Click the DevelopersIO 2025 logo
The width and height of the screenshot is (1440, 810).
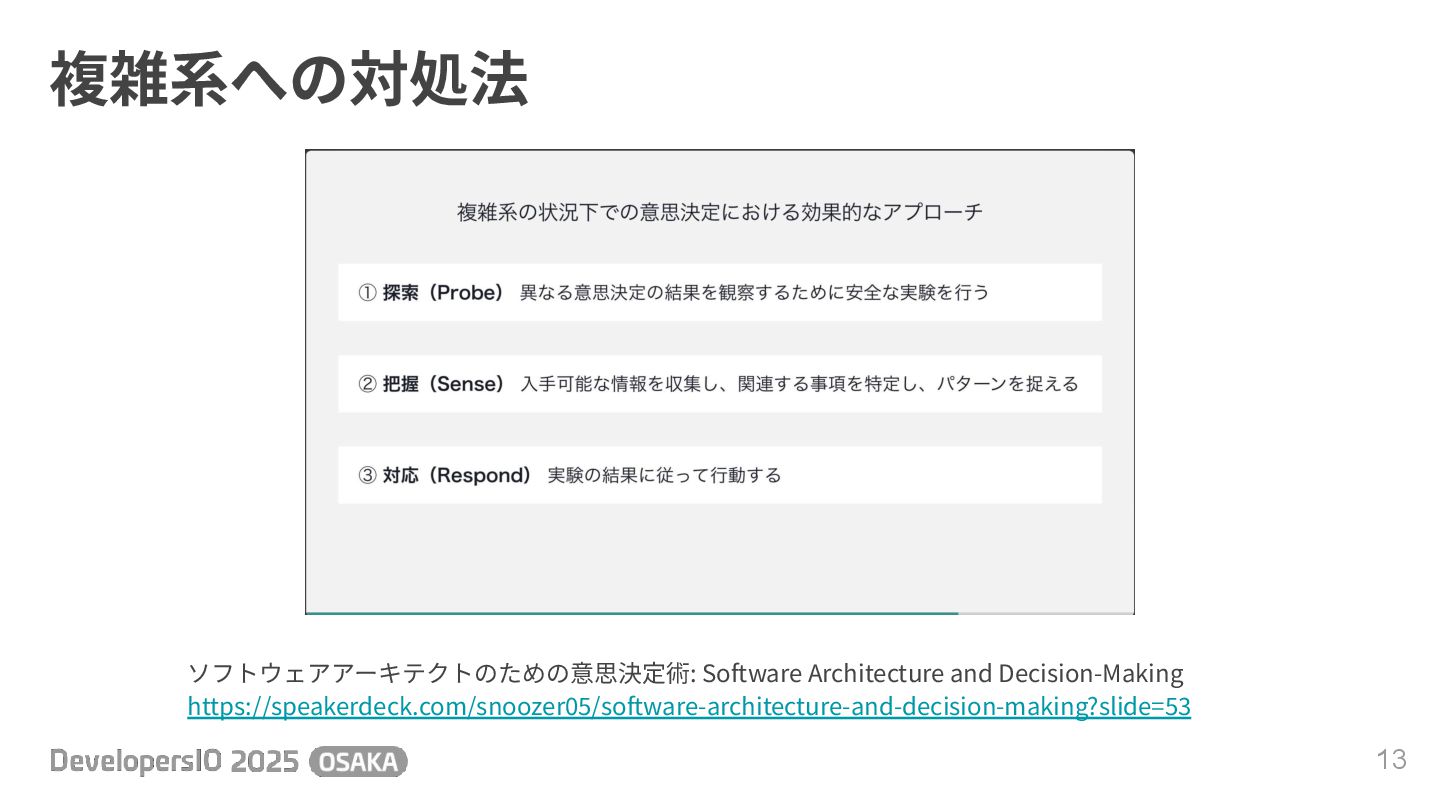(175, 762)
